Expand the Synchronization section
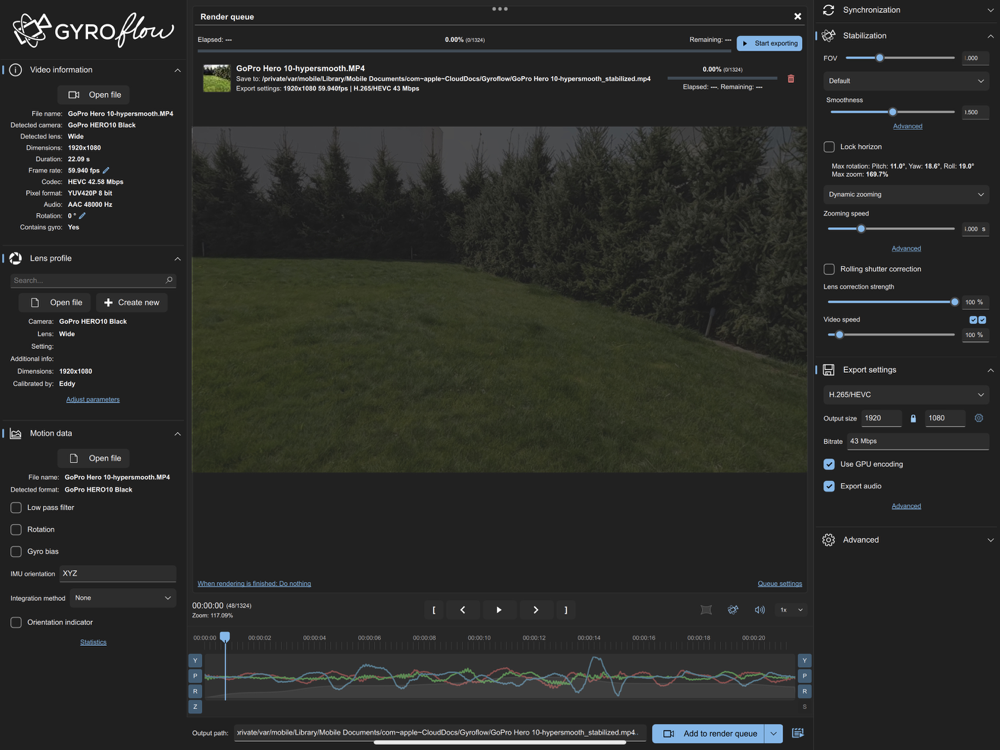Viewport: 1000px width, 750px height. [x=907, y=10]
